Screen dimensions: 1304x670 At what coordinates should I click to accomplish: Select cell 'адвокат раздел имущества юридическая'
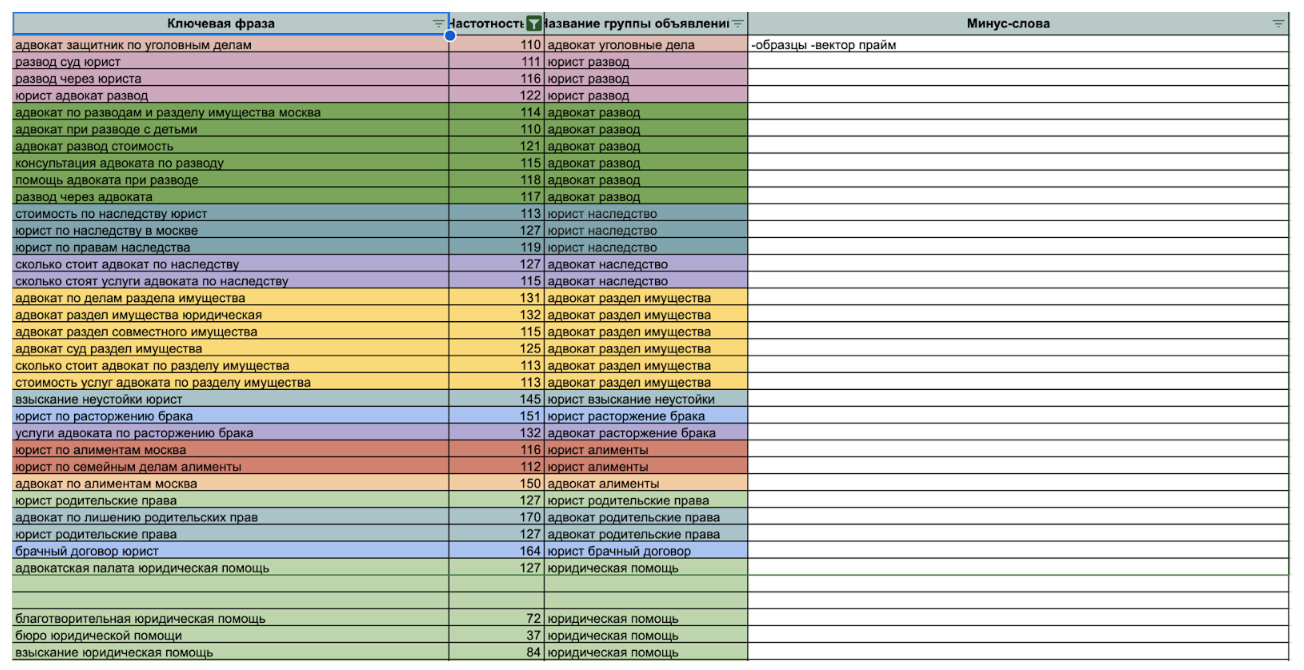(x=231, y=315)
